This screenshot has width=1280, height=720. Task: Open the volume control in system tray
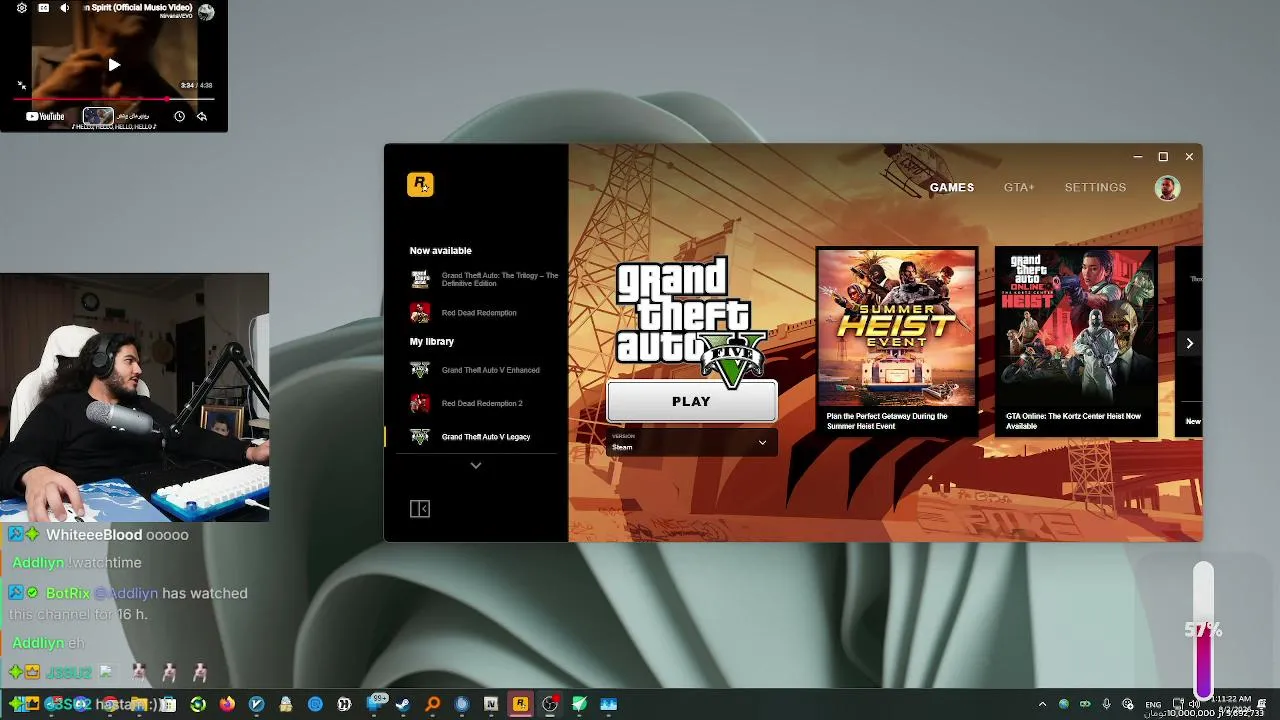[1194, 704]
